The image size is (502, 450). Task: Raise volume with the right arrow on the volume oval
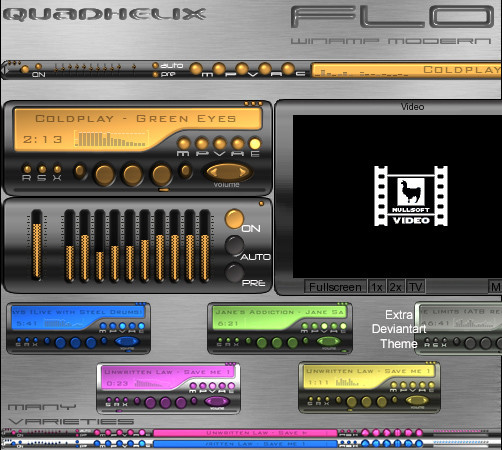click(243, 172)
